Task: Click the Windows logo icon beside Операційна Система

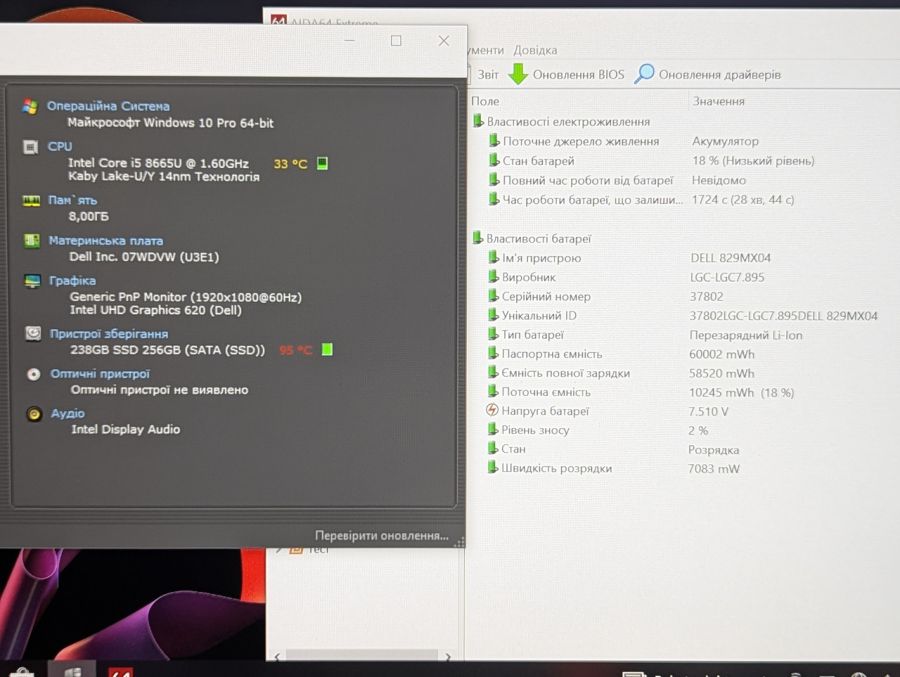Action: [x=30, y=106]
